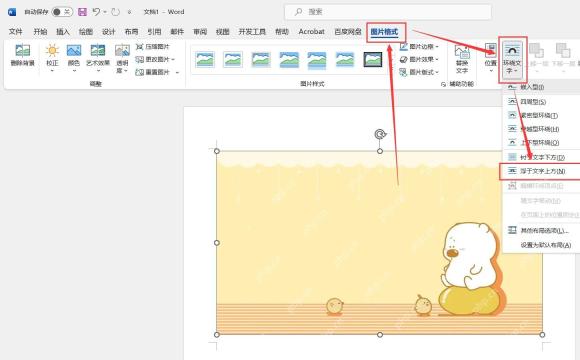This screenshot has width=580, height=360.
Task: Open the 校正 Corrections sun icon dropdown
Action: click(52, 58)
